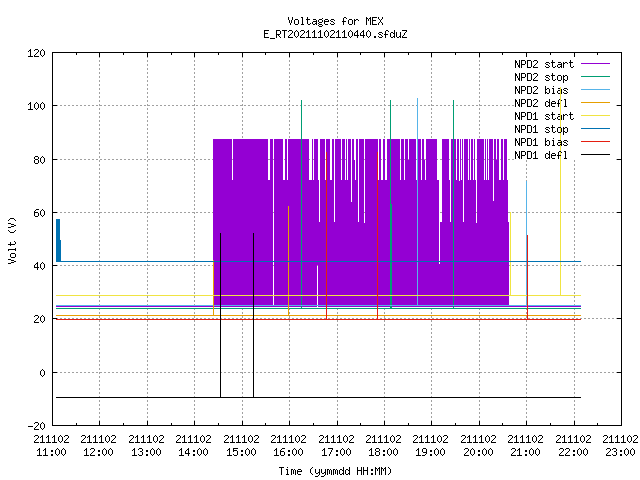Click the 'NPD1 stop' legend label
The width and height of the screenshot is (640, 480).
pyautogui.click(x=541, y=129)
